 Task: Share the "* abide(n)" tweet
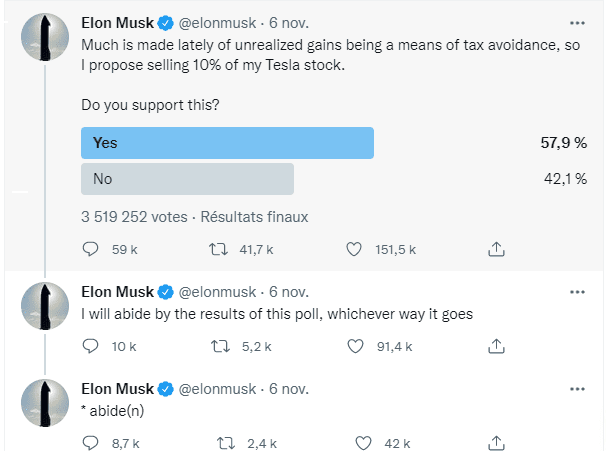(496, 442)
